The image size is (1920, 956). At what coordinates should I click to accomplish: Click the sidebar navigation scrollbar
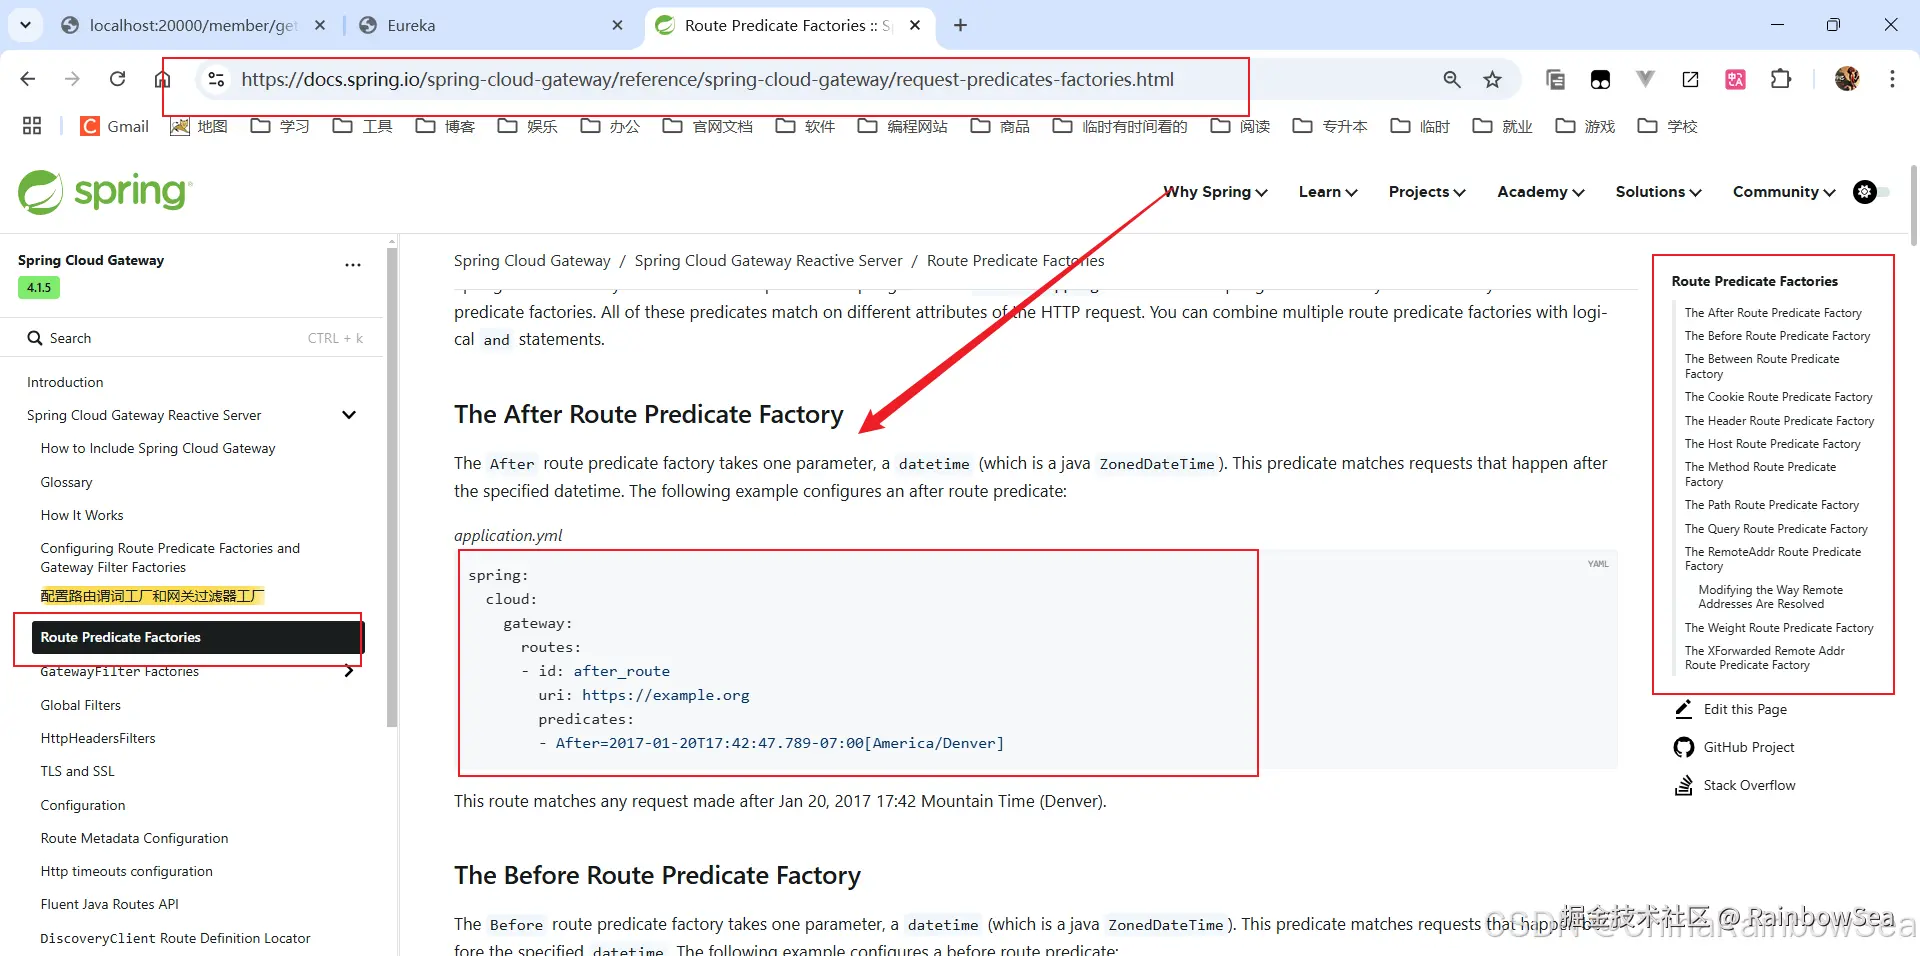coord(392,485)
